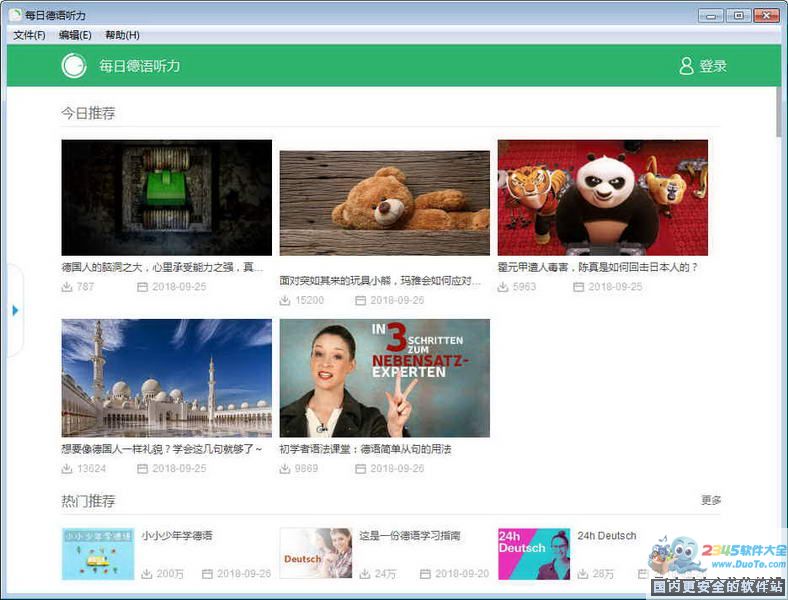Image resolution: width=788 pixels, height=600 pixels.
Task: Click calendar icon beside 2018-09-20
Action: click(x=425, y=574)
